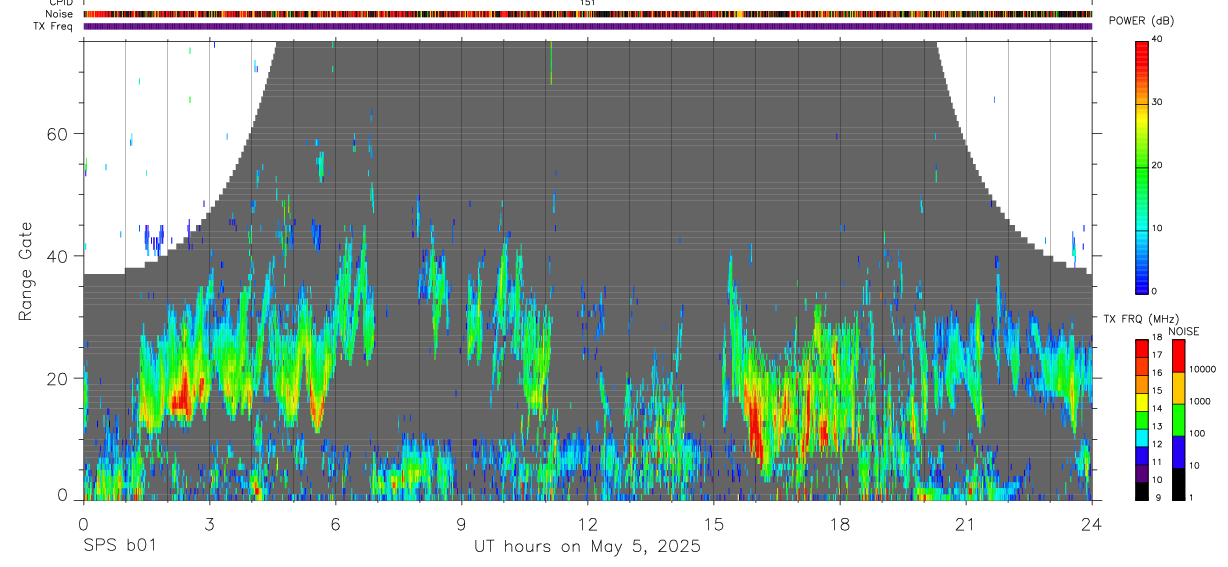Click the 20 tick on POWER colorbar
This screenshot has height=567, width=1228.
click(1158, 165)
